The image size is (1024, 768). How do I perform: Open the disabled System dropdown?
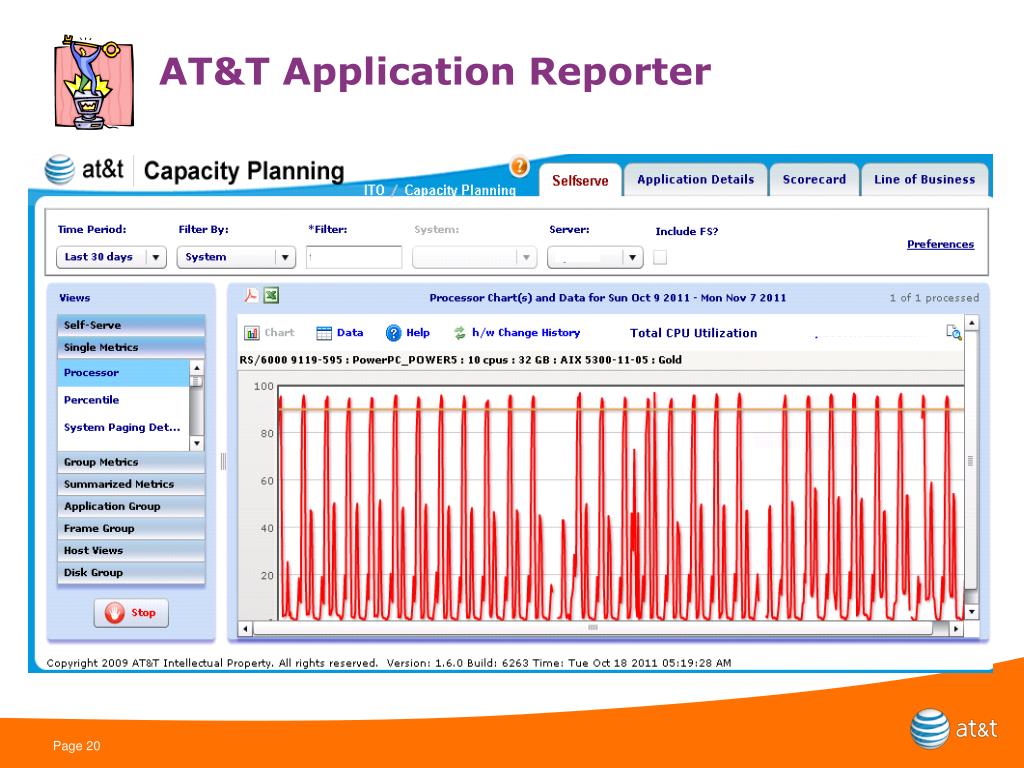475,257
